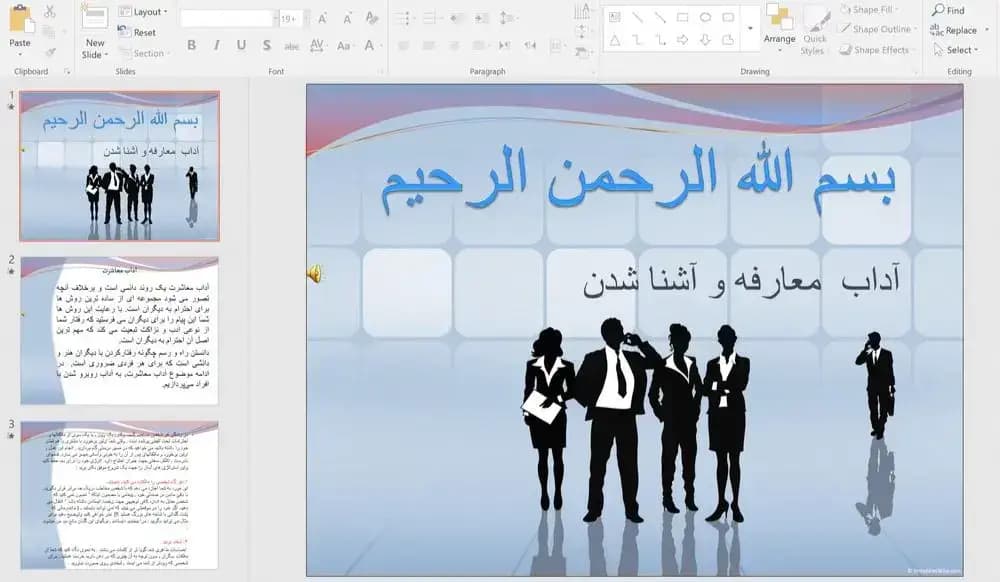Image resolution: width=1000 pixels, height=582 pixels.
Task: Open the Shape Fill dropdown
Action: pyautogui.click(x=869, y=10)
